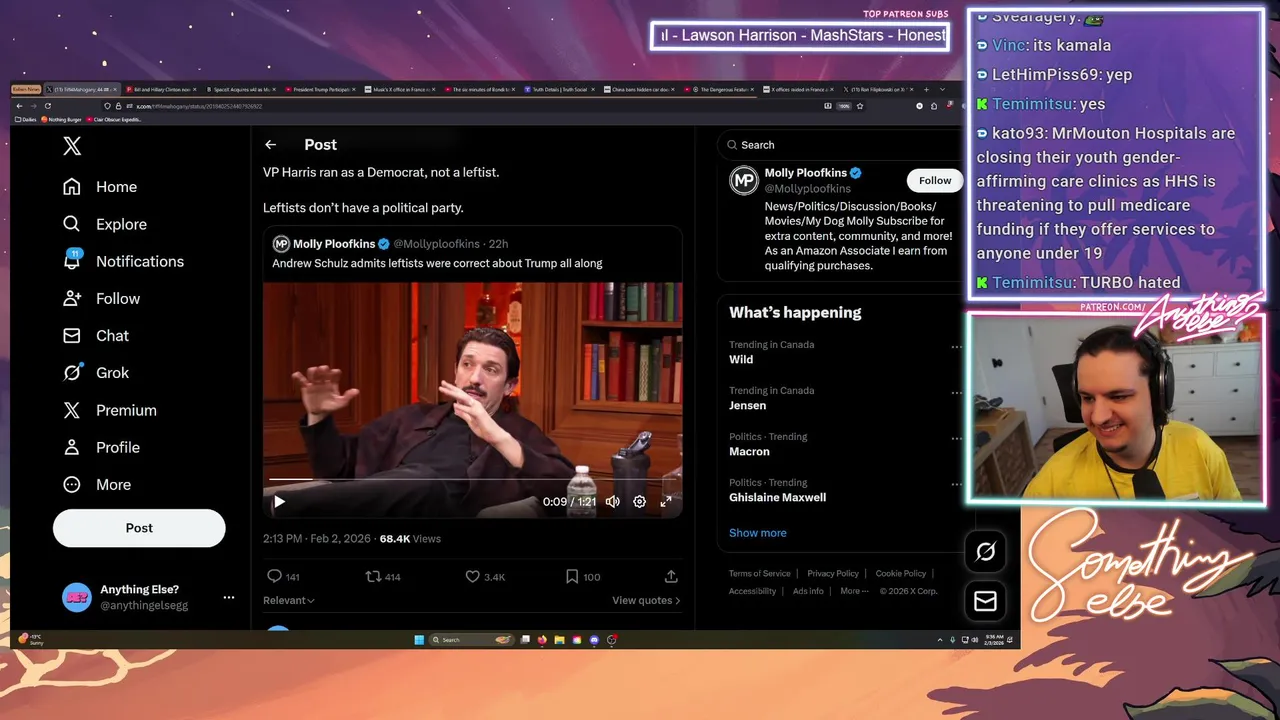The image size is (1280, 720).
Task: Click Show more under What's happening
Action: point(758,533)
